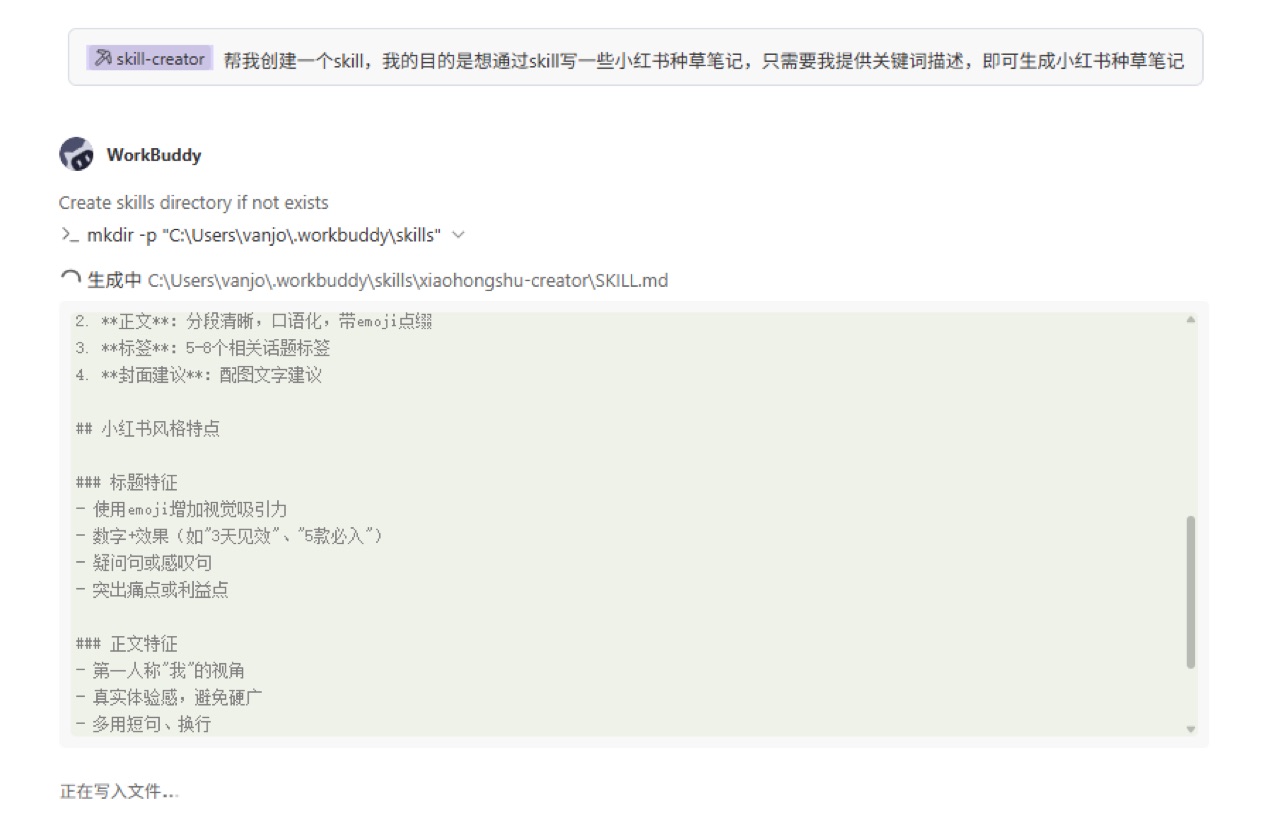The image size is (1280, 831).
Task: Click the mkdir -p command text
Action: click(264, 235)
